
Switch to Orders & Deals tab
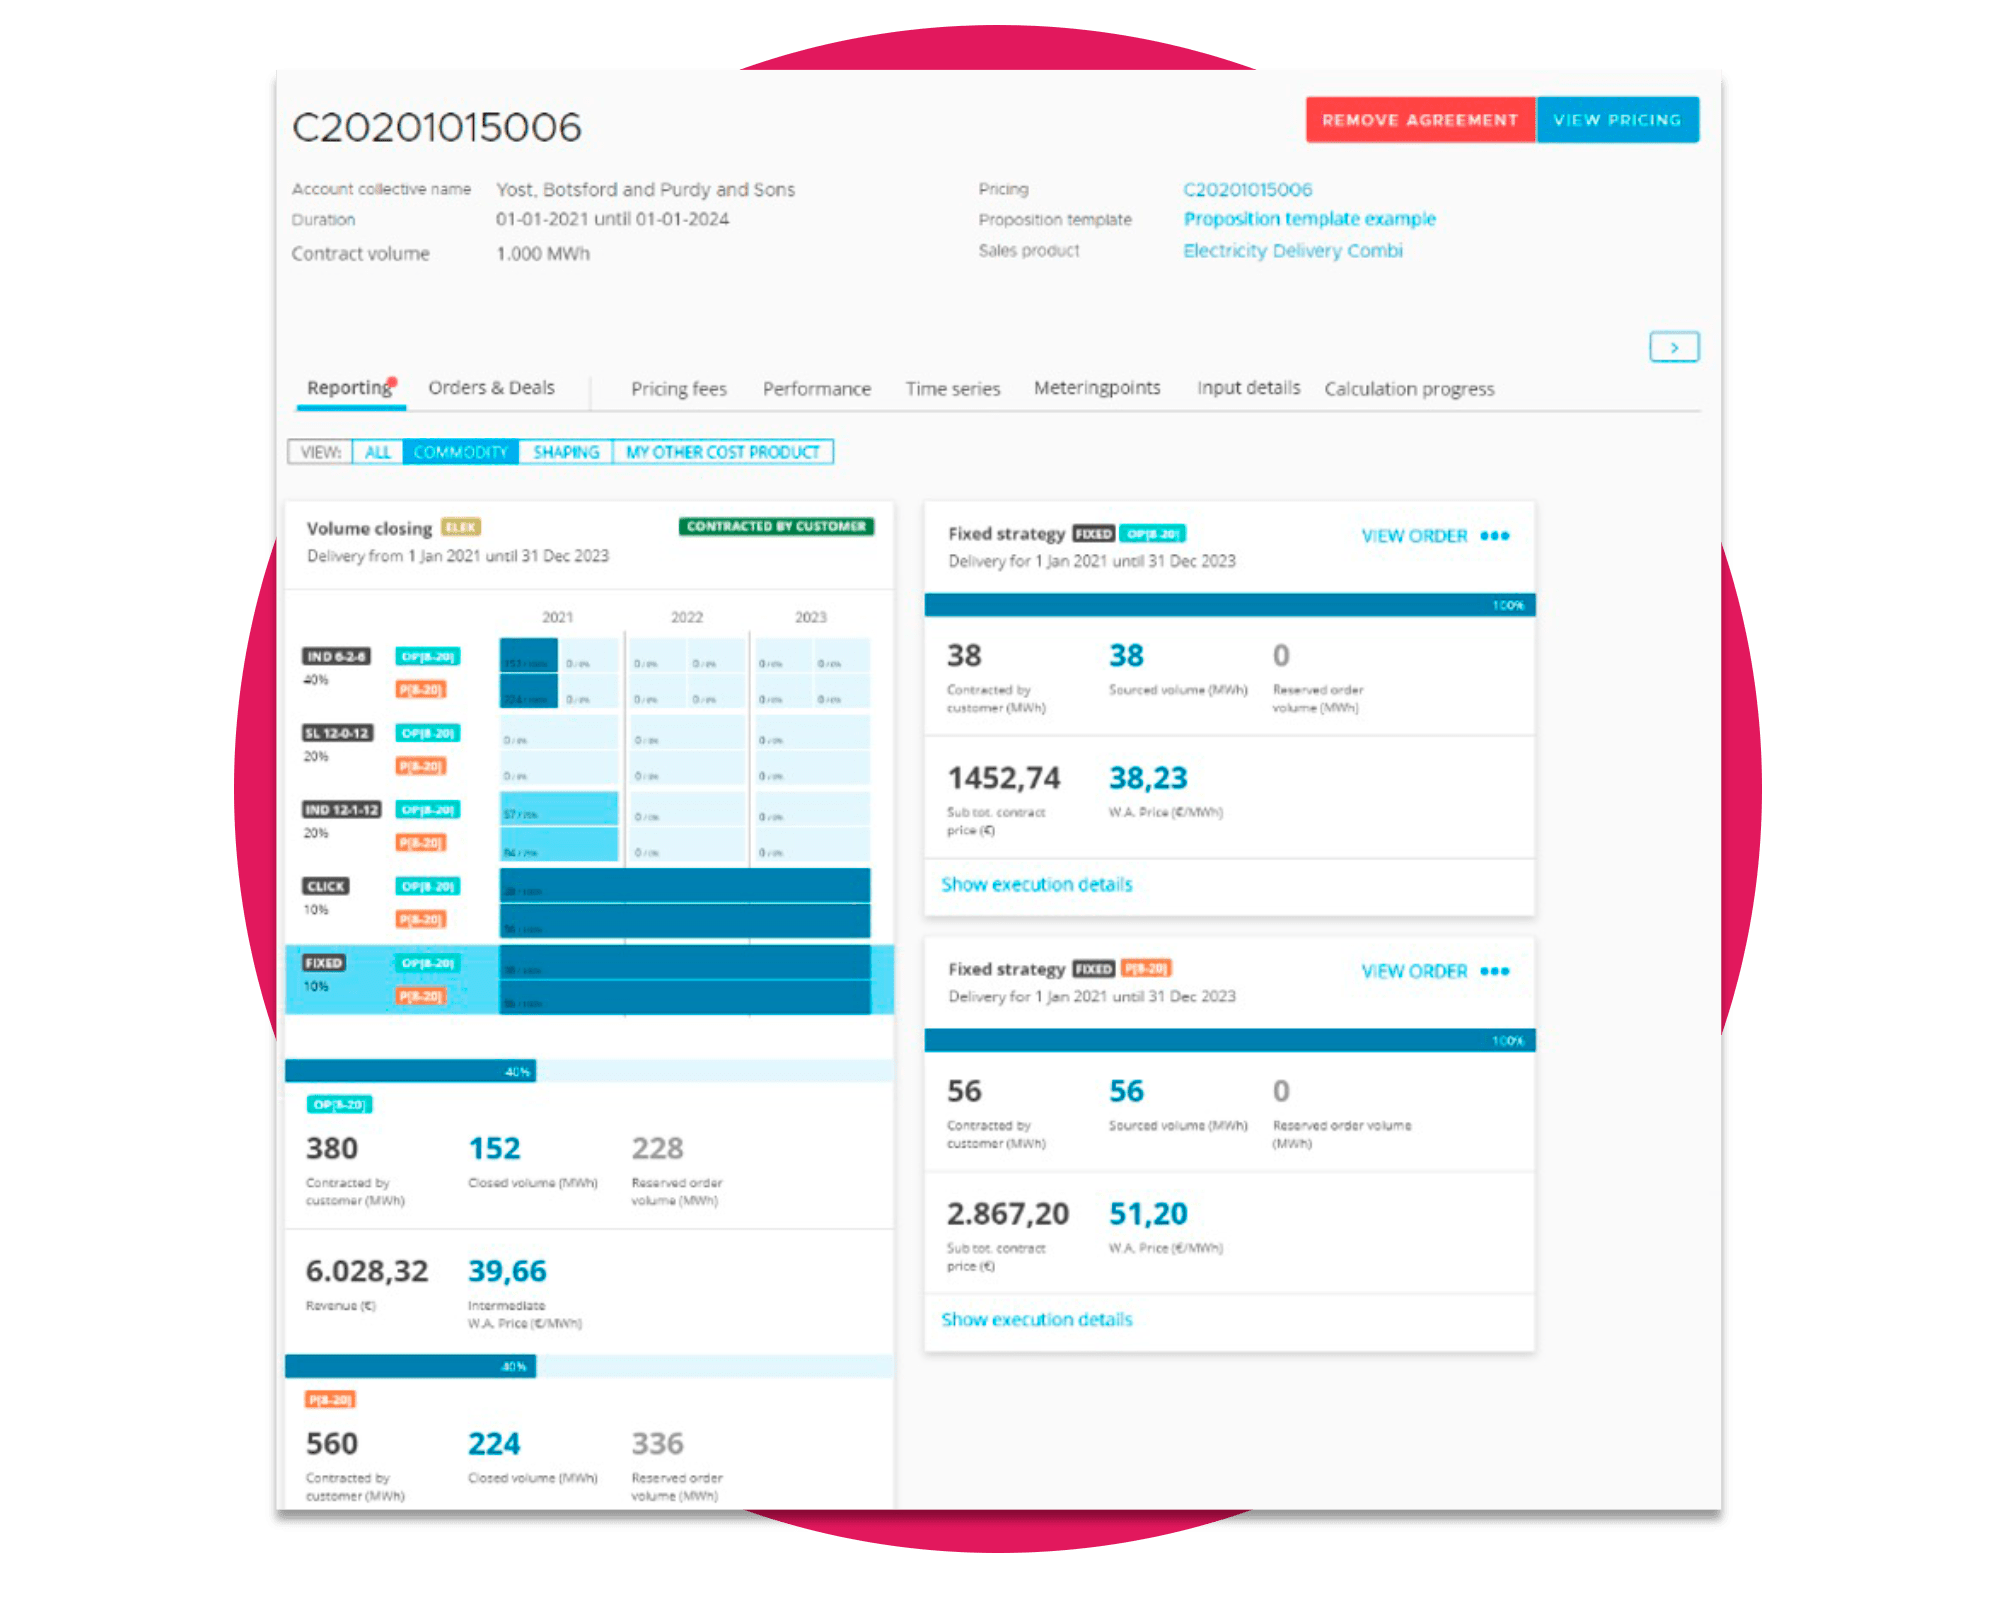click(x=491, y=388)
